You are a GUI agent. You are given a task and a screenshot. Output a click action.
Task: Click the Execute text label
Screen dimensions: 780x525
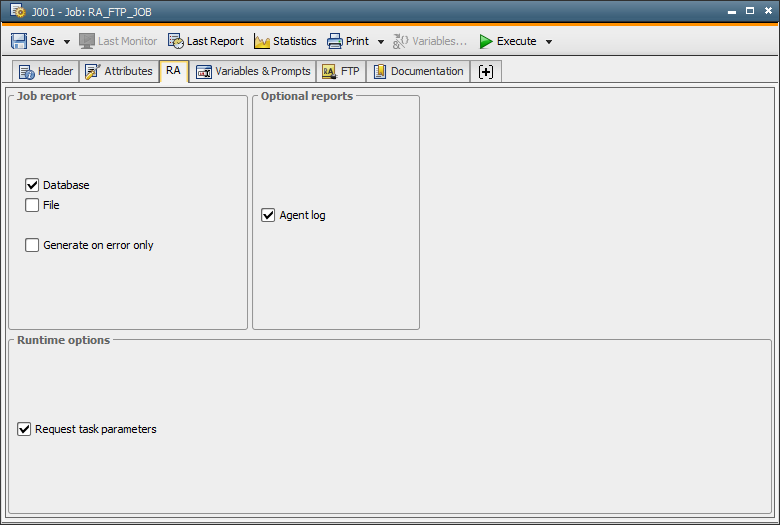tap(516, 41)
